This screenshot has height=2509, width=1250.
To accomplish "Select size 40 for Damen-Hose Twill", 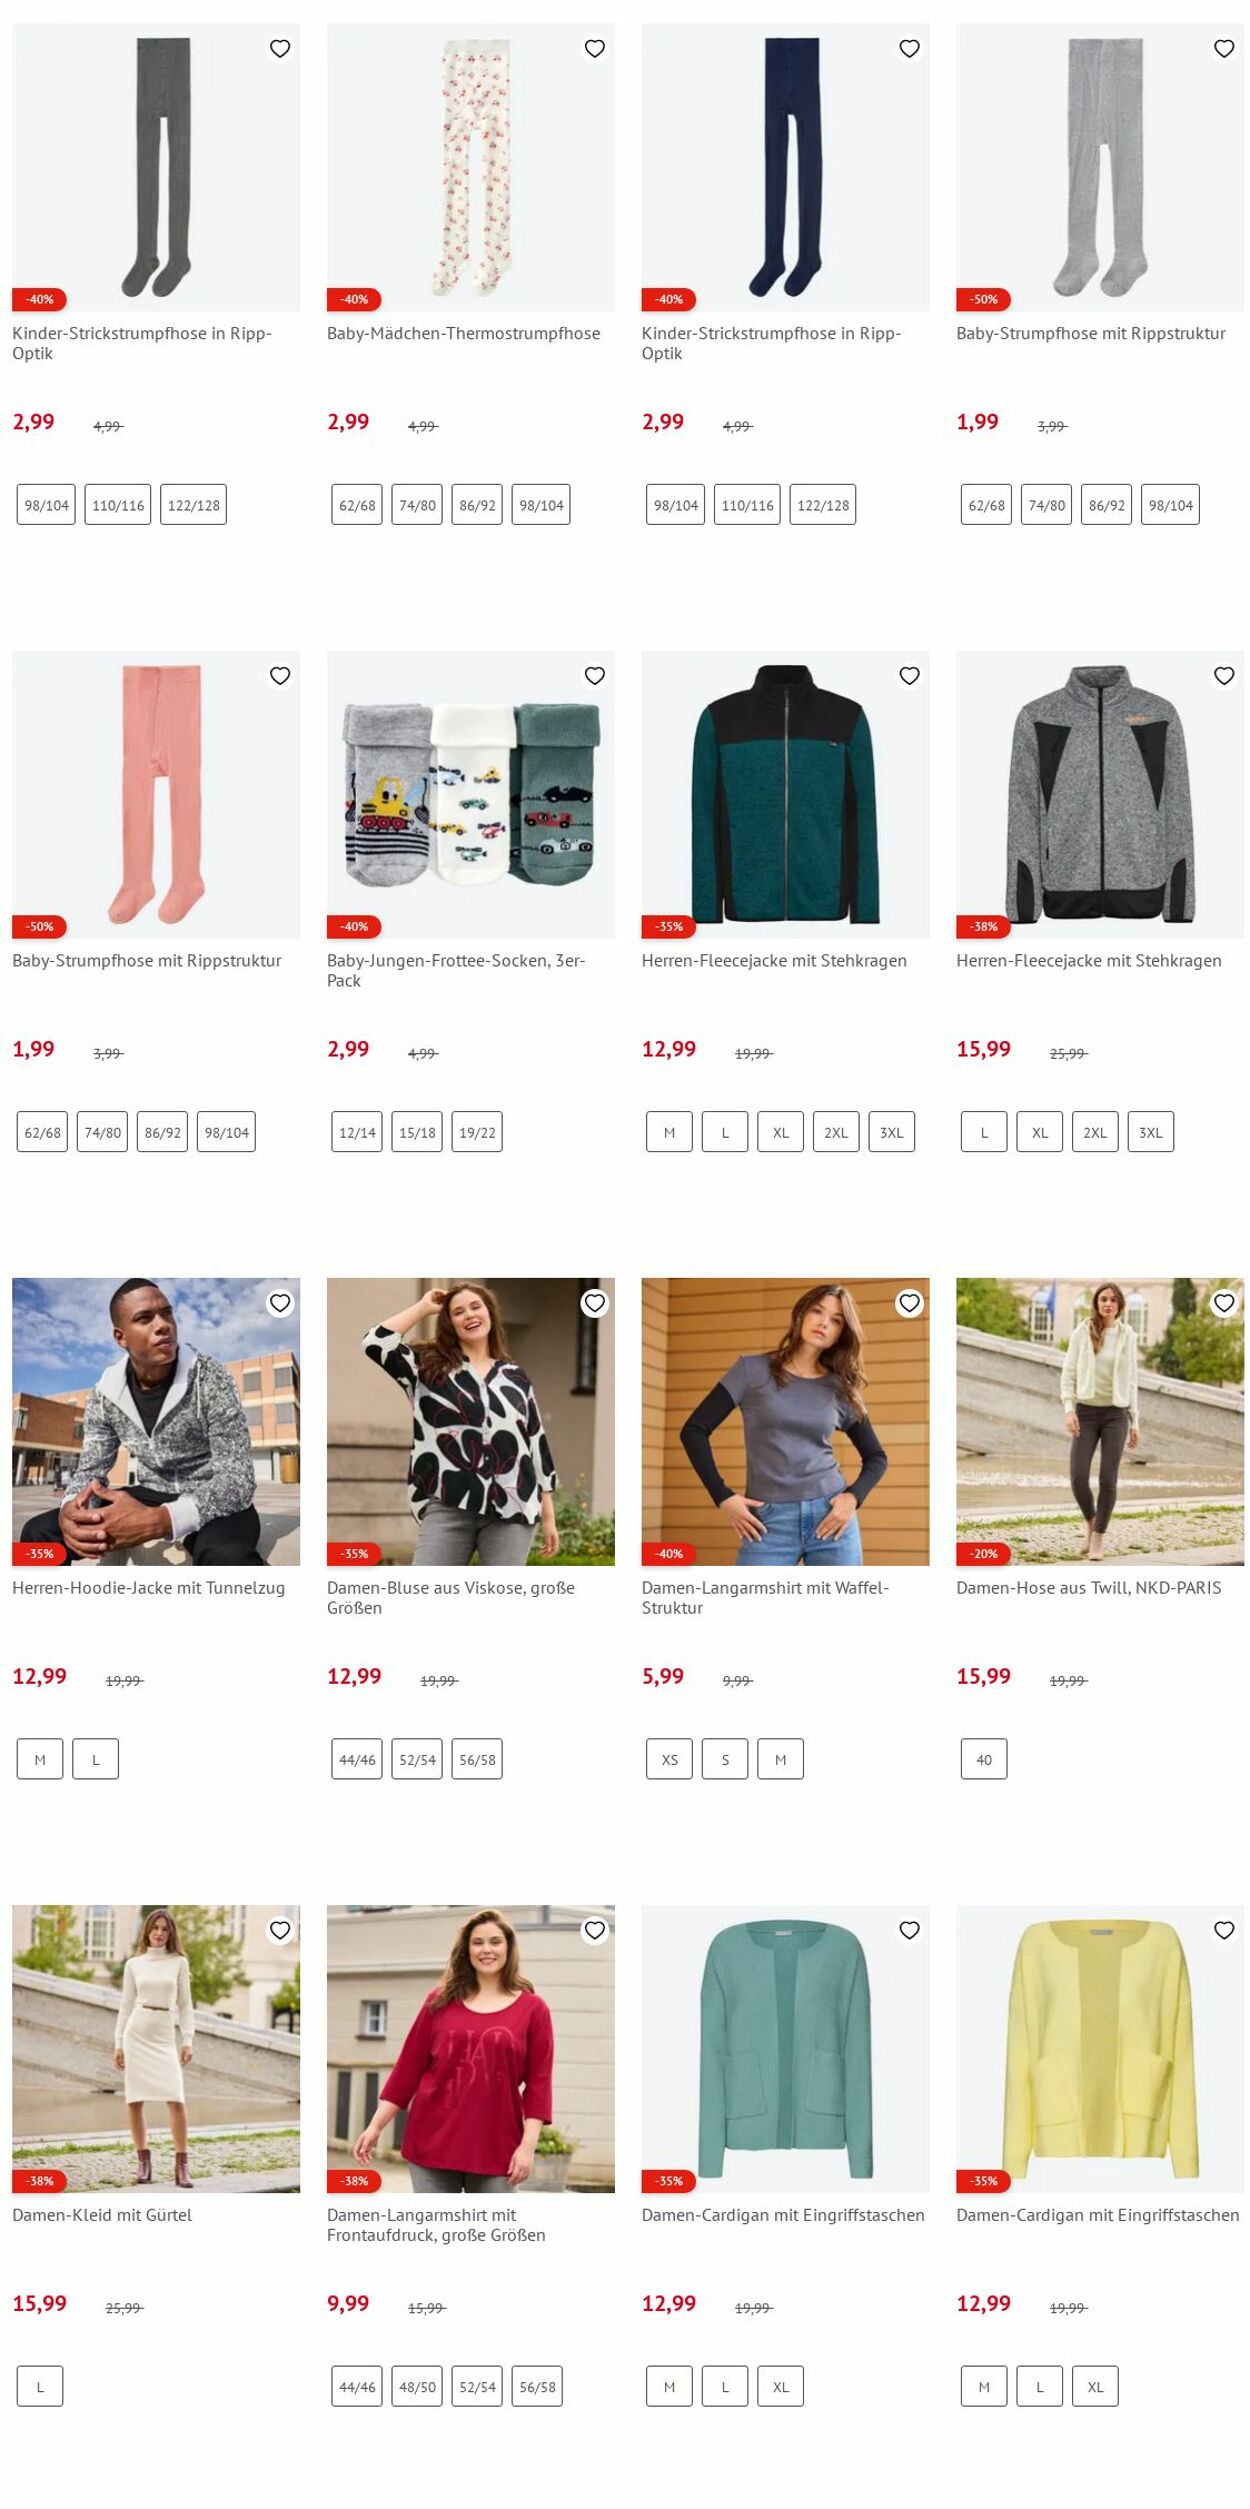I will [984, 1759].
